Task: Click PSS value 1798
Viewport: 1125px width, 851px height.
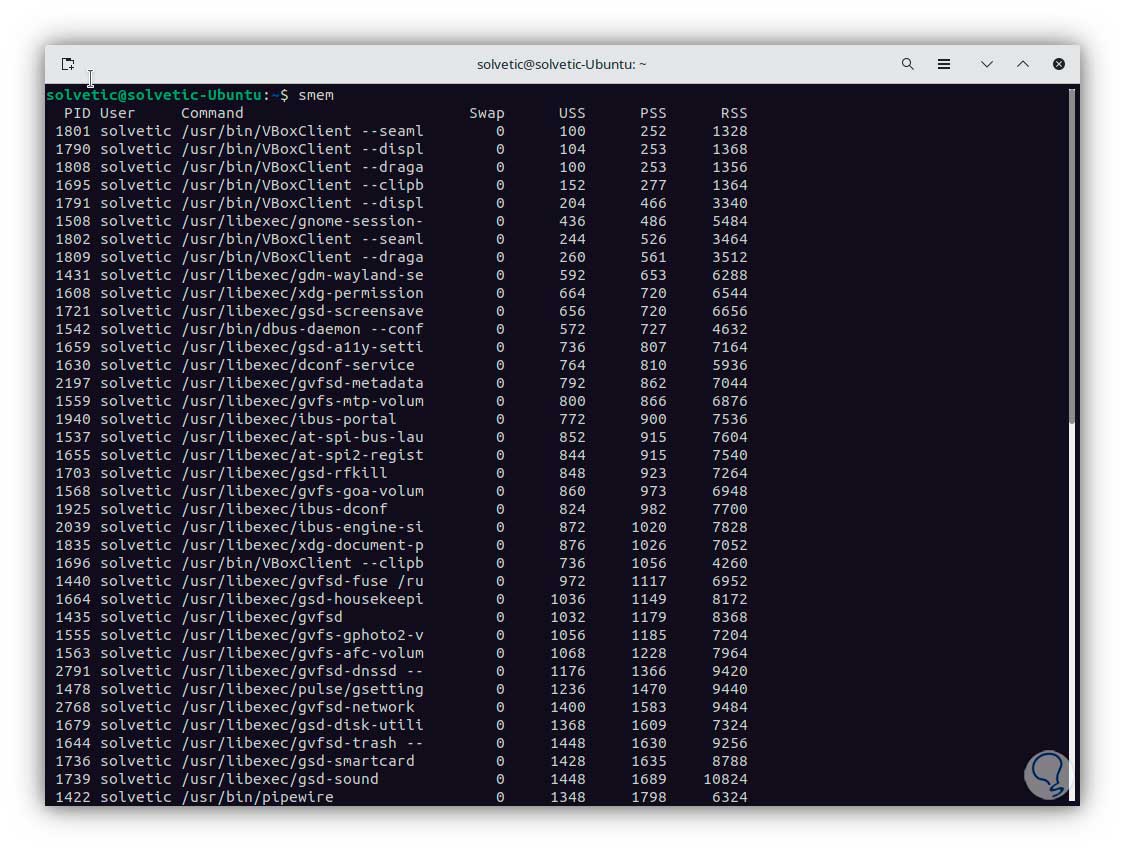Action: (x=649, y=796)
